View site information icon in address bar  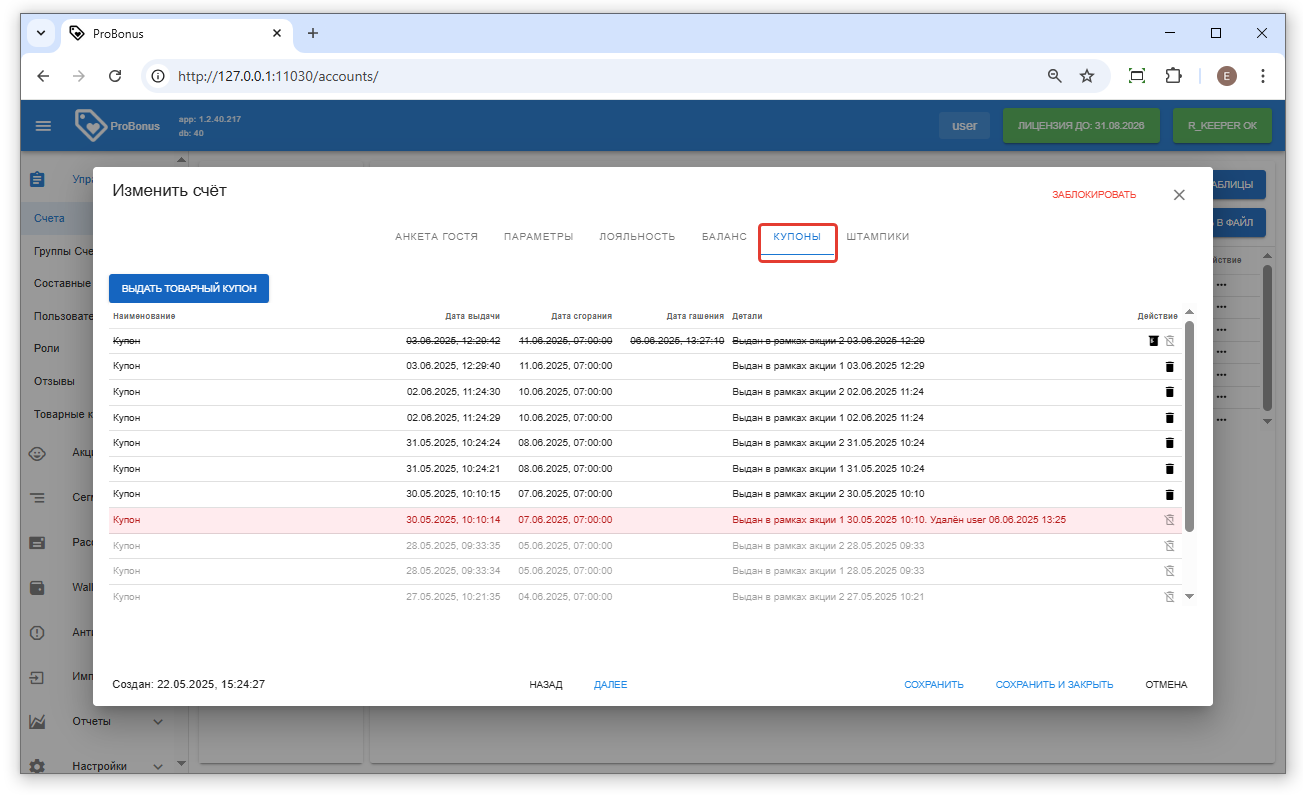(x=157, y=76)
